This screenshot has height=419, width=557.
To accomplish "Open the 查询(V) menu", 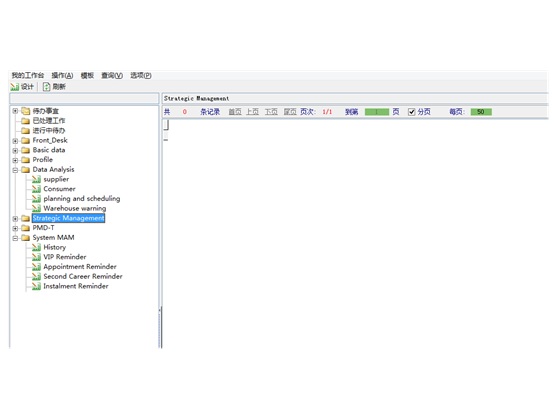I will point(112,75).
